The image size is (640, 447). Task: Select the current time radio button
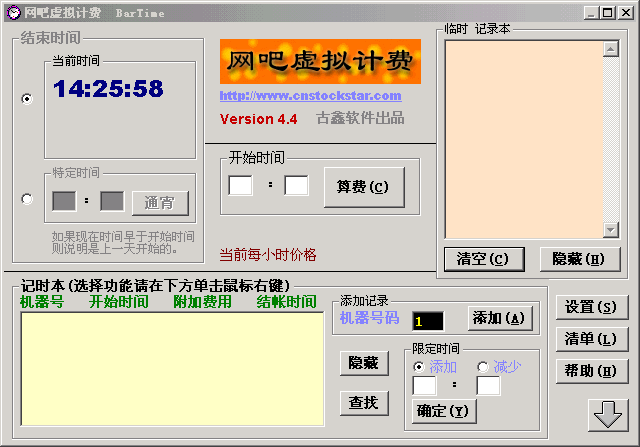27,99
